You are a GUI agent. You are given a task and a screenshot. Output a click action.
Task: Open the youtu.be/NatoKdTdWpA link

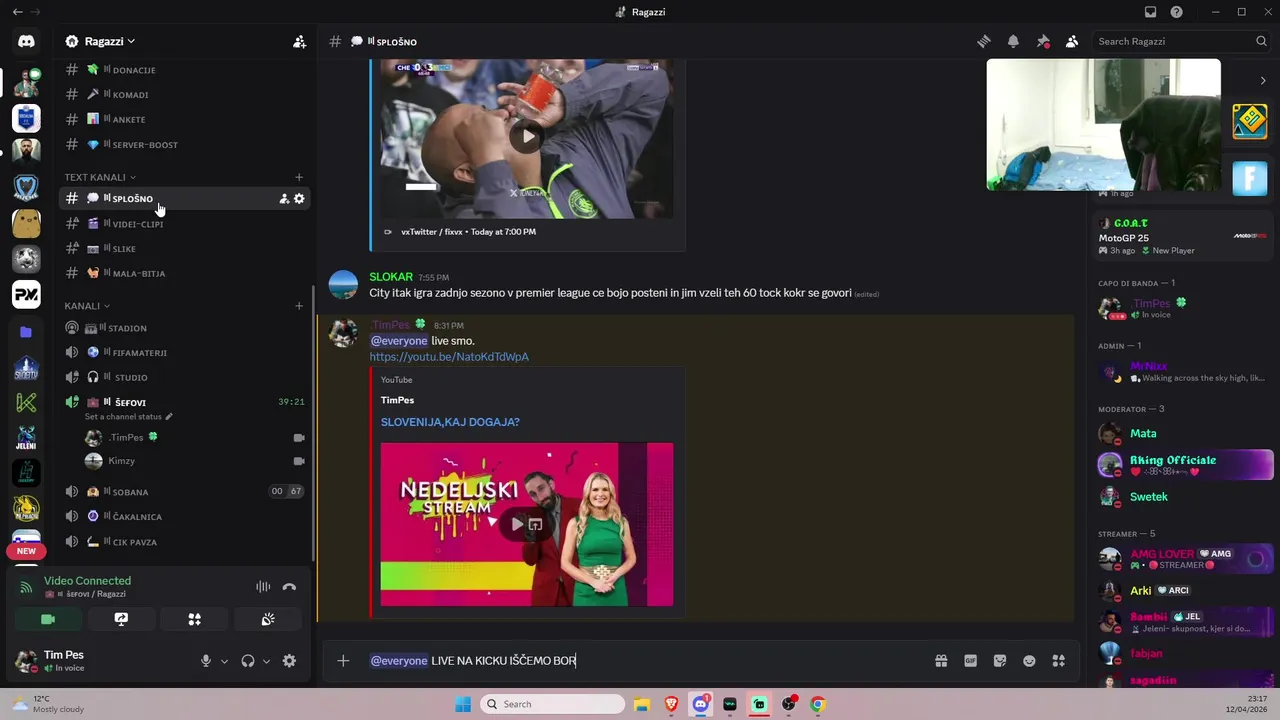tap(449, 357)
